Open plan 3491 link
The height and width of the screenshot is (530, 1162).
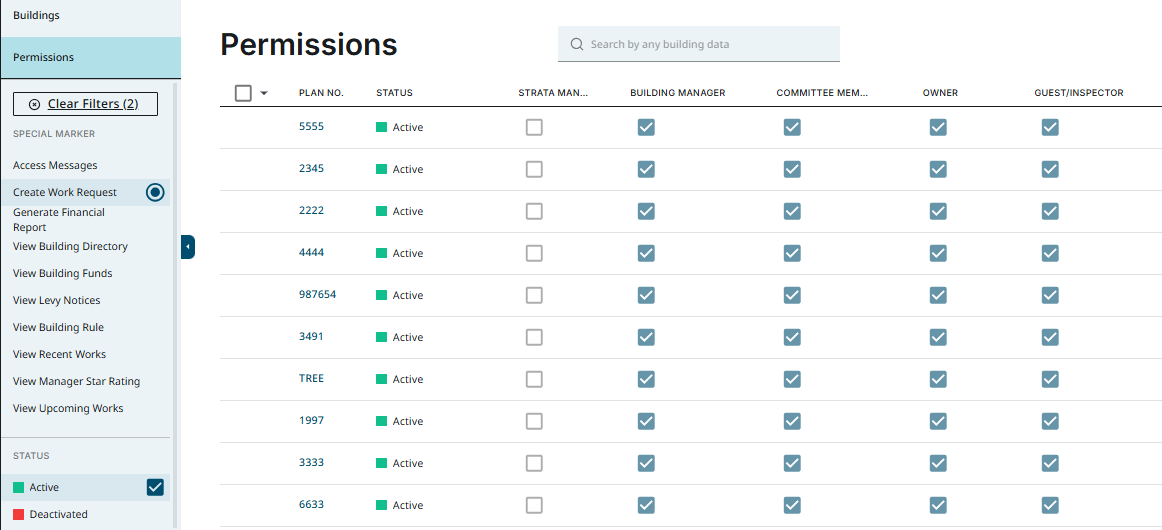311,336
